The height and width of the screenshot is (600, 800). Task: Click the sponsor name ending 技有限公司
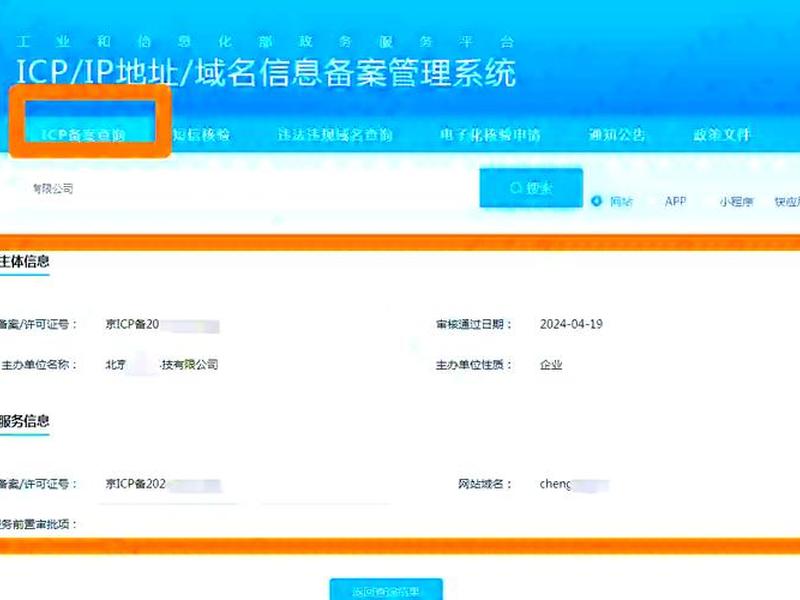pos(162,365)
